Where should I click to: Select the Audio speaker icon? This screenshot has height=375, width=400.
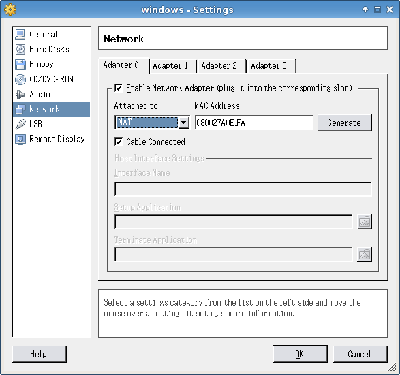[x=20, y=94]
